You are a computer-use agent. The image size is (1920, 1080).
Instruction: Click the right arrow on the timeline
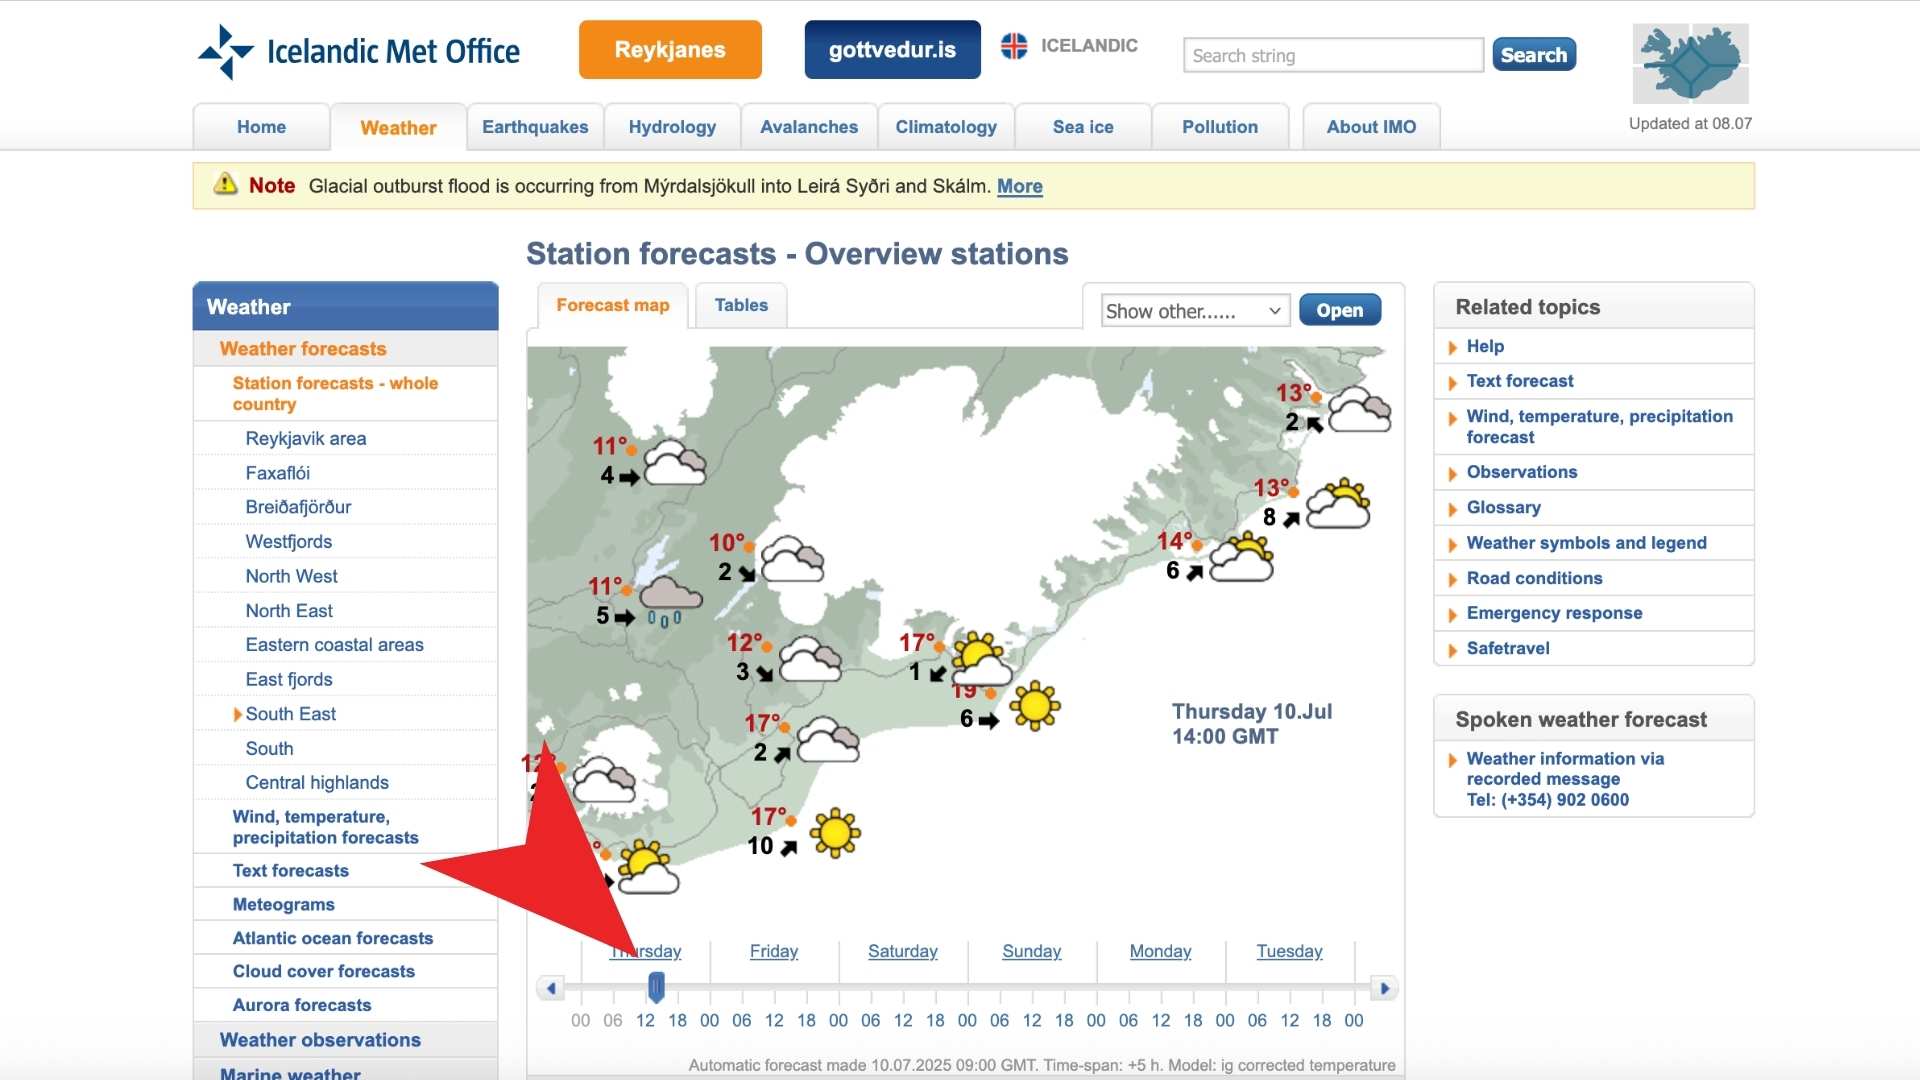(x=1385, y=987)
